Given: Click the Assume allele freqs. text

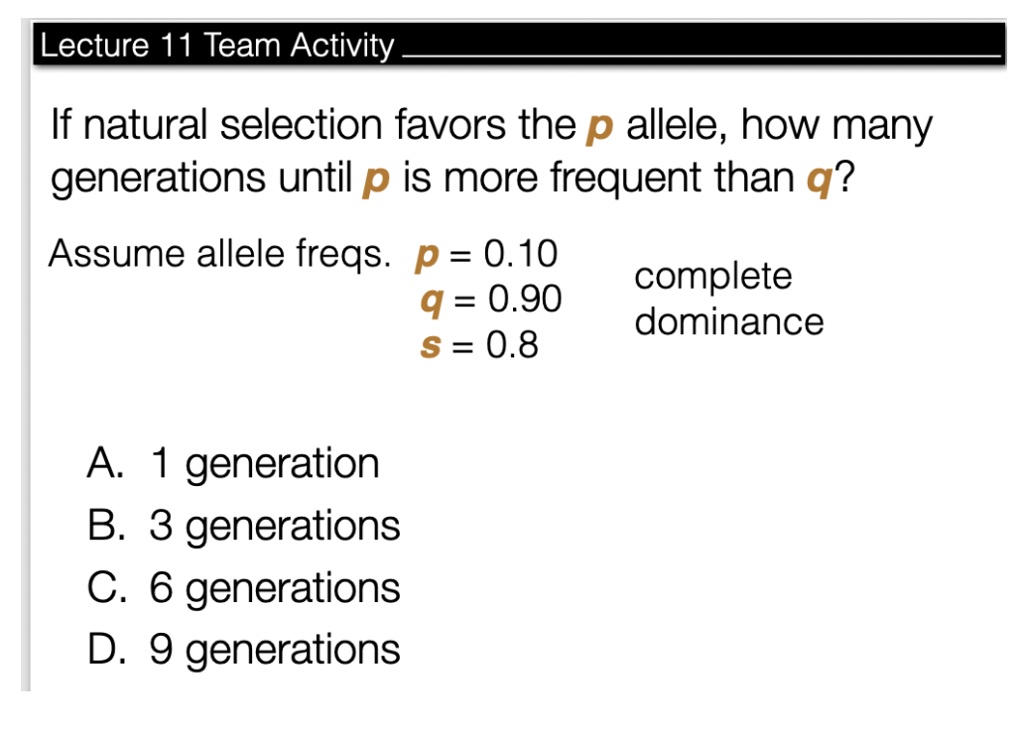Looking at the screenshot, I should point(219,254).
